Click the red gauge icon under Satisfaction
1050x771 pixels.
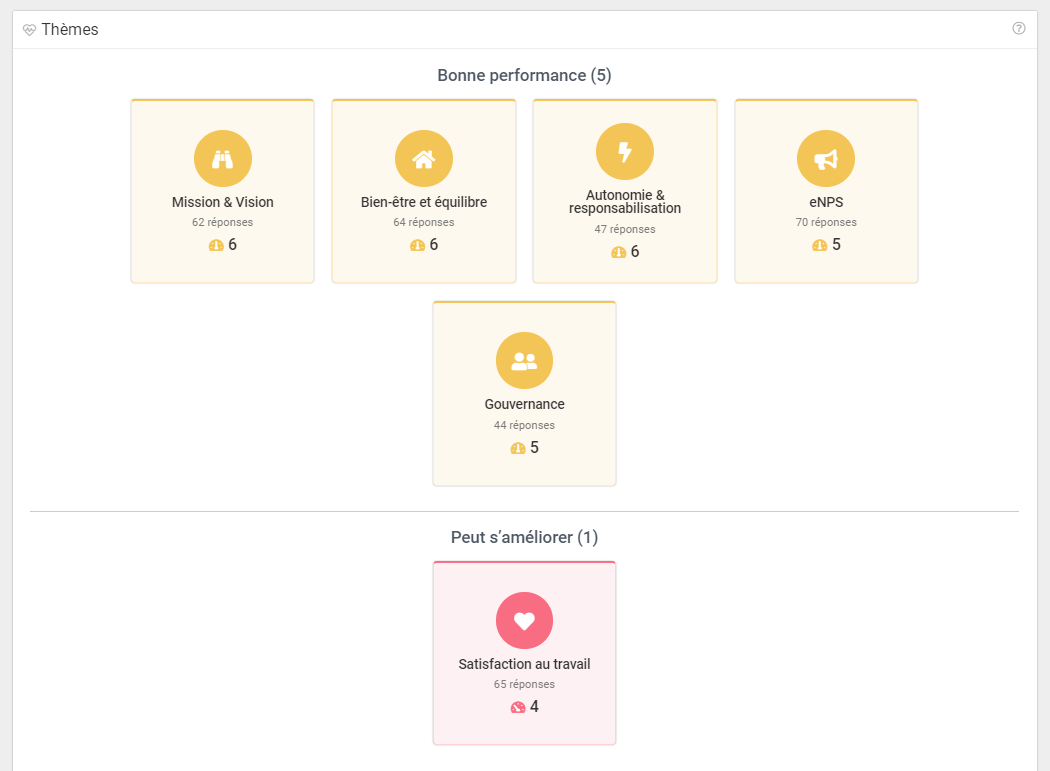click(x=518, y=707)
